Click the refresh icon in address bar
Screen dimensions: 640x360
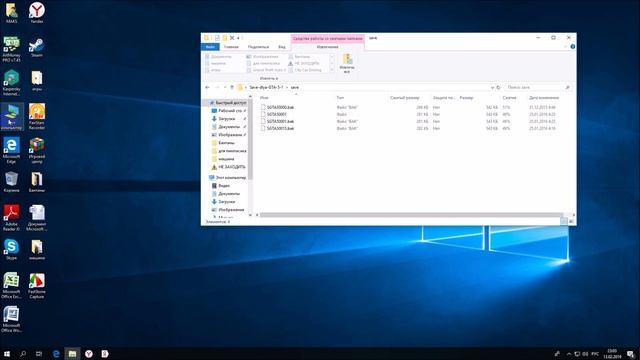tap(498, 87)
